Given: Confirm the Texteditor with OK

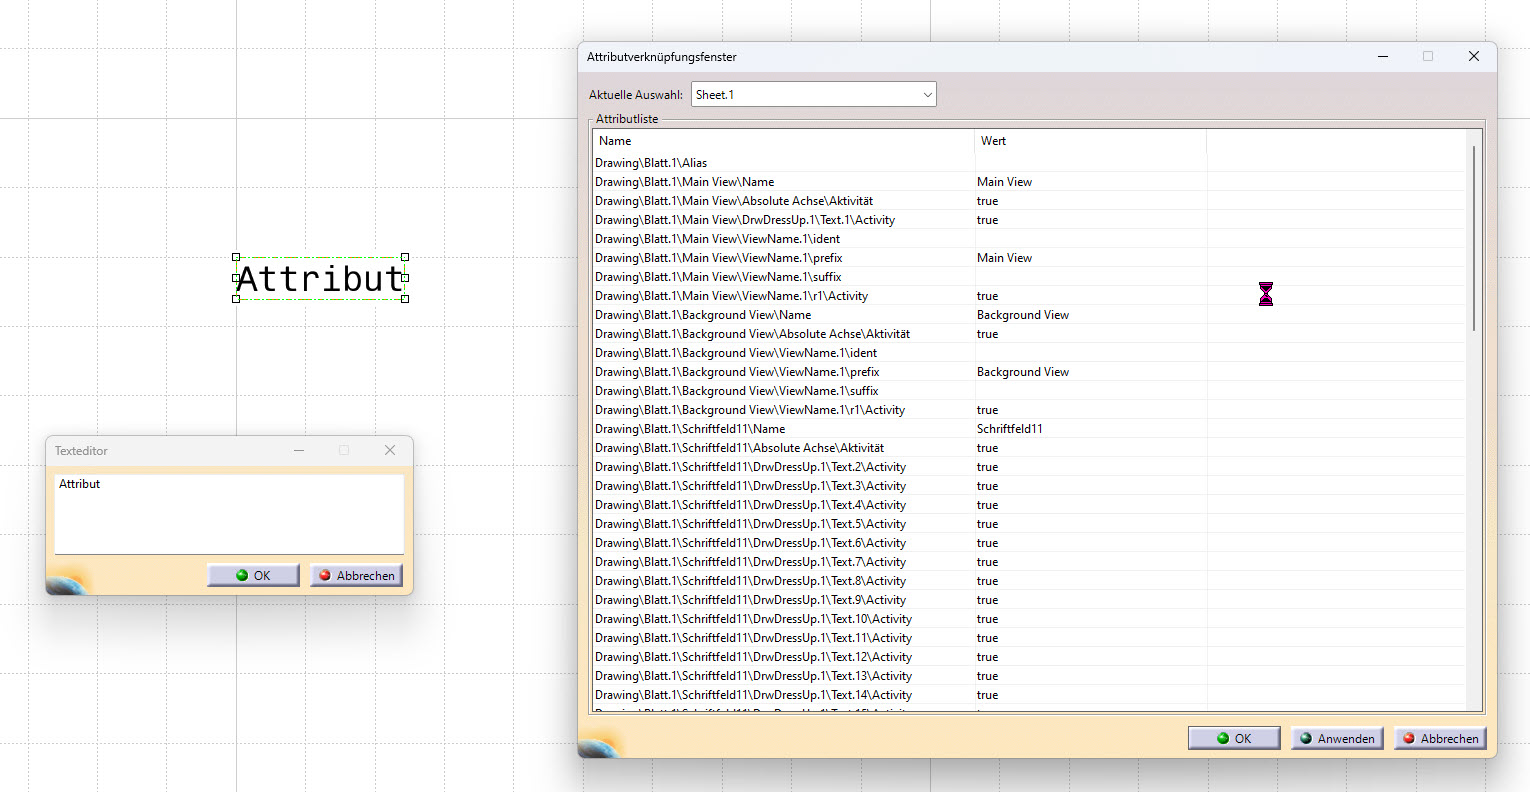Looking at the screenshot, I should click(253, 575).
